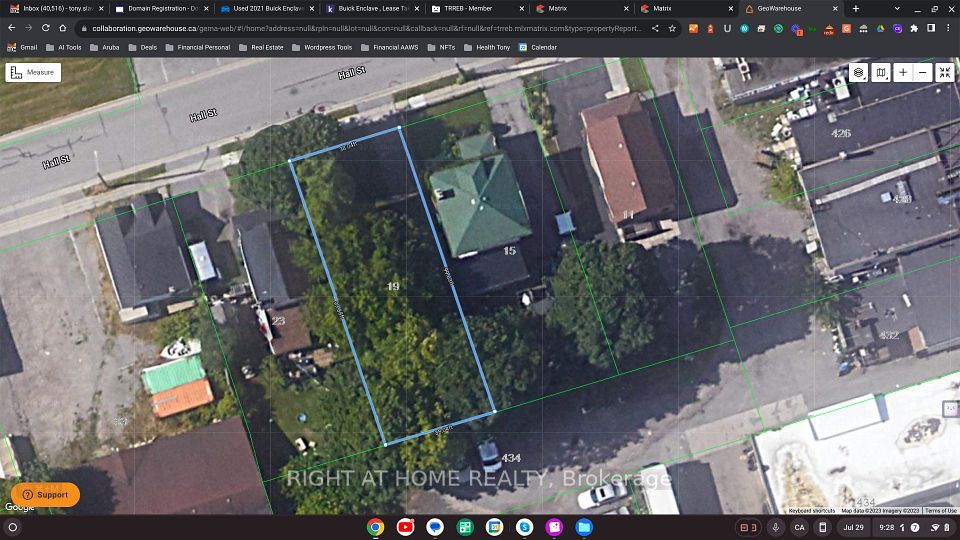The width and height of the screenshot is (960, 540).
Task: Click the collapse fullscreen map icon
Action: 945,72
